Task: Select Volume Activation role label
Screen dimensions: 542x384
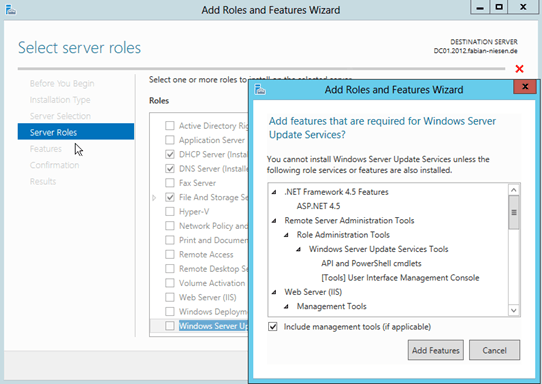Action: click(x=212, y=283)
